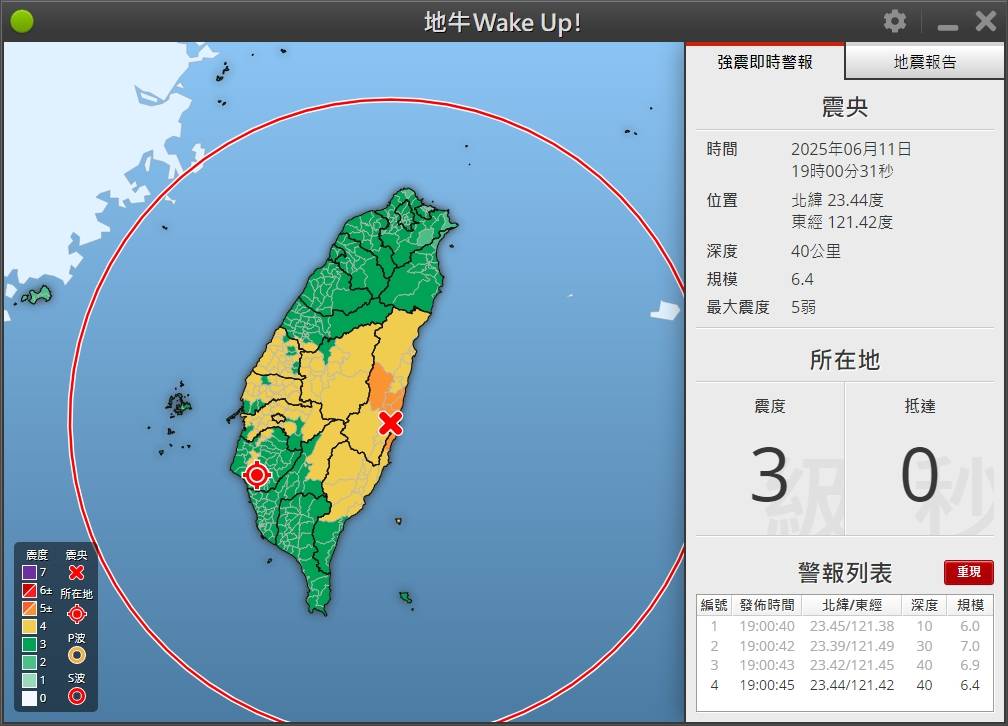This screenshot has height=726, width=1008.
Task: Click the 規模 column header in alert table
Action: [x=970, y=605]
